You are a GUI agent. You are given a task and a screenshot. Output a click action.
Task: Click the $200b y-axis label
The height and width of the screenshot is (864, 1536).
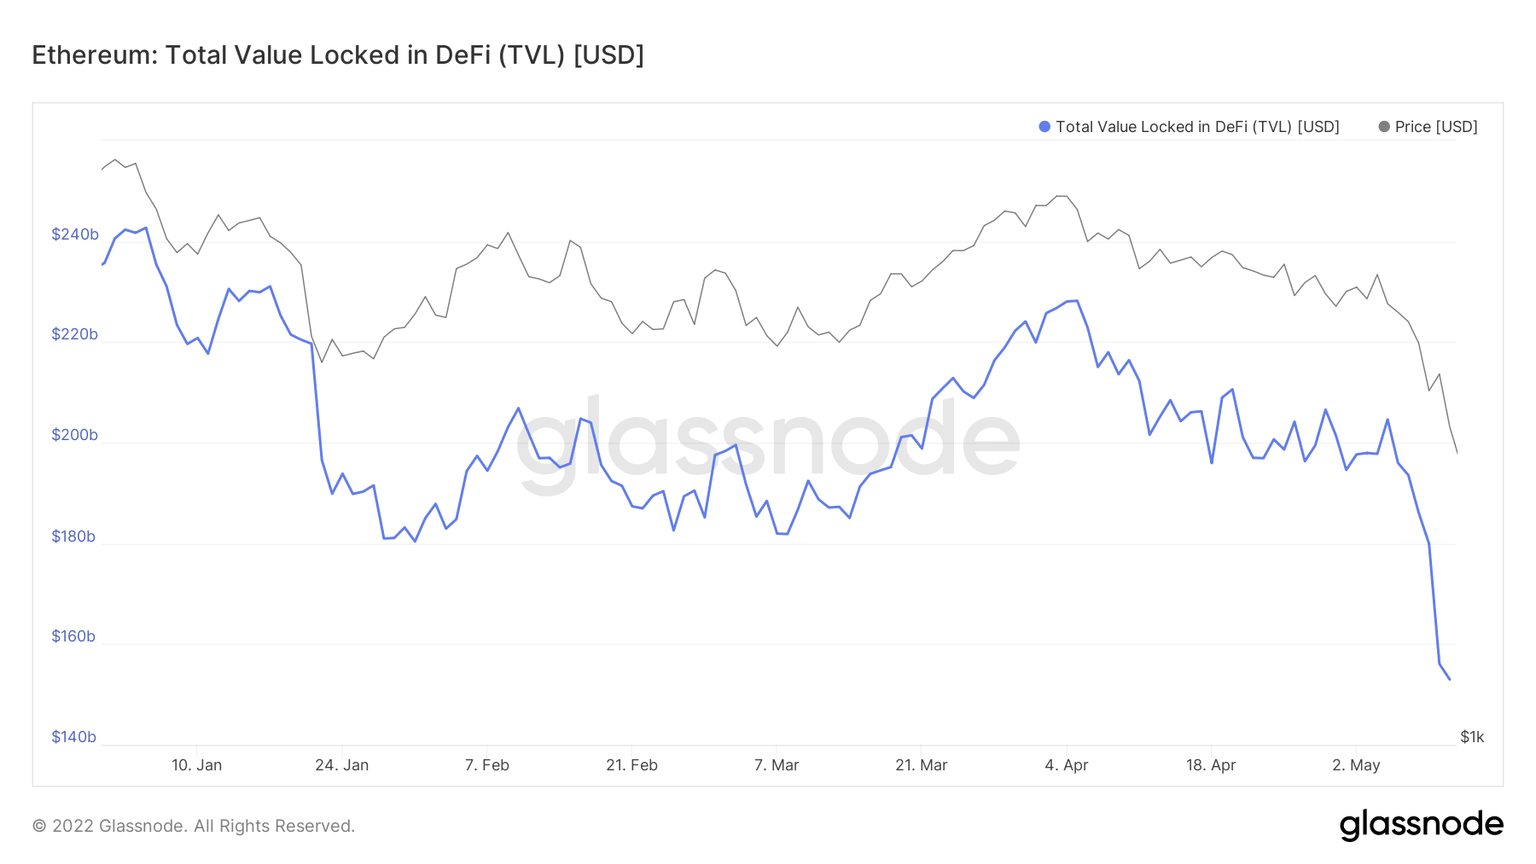[75, 435]
